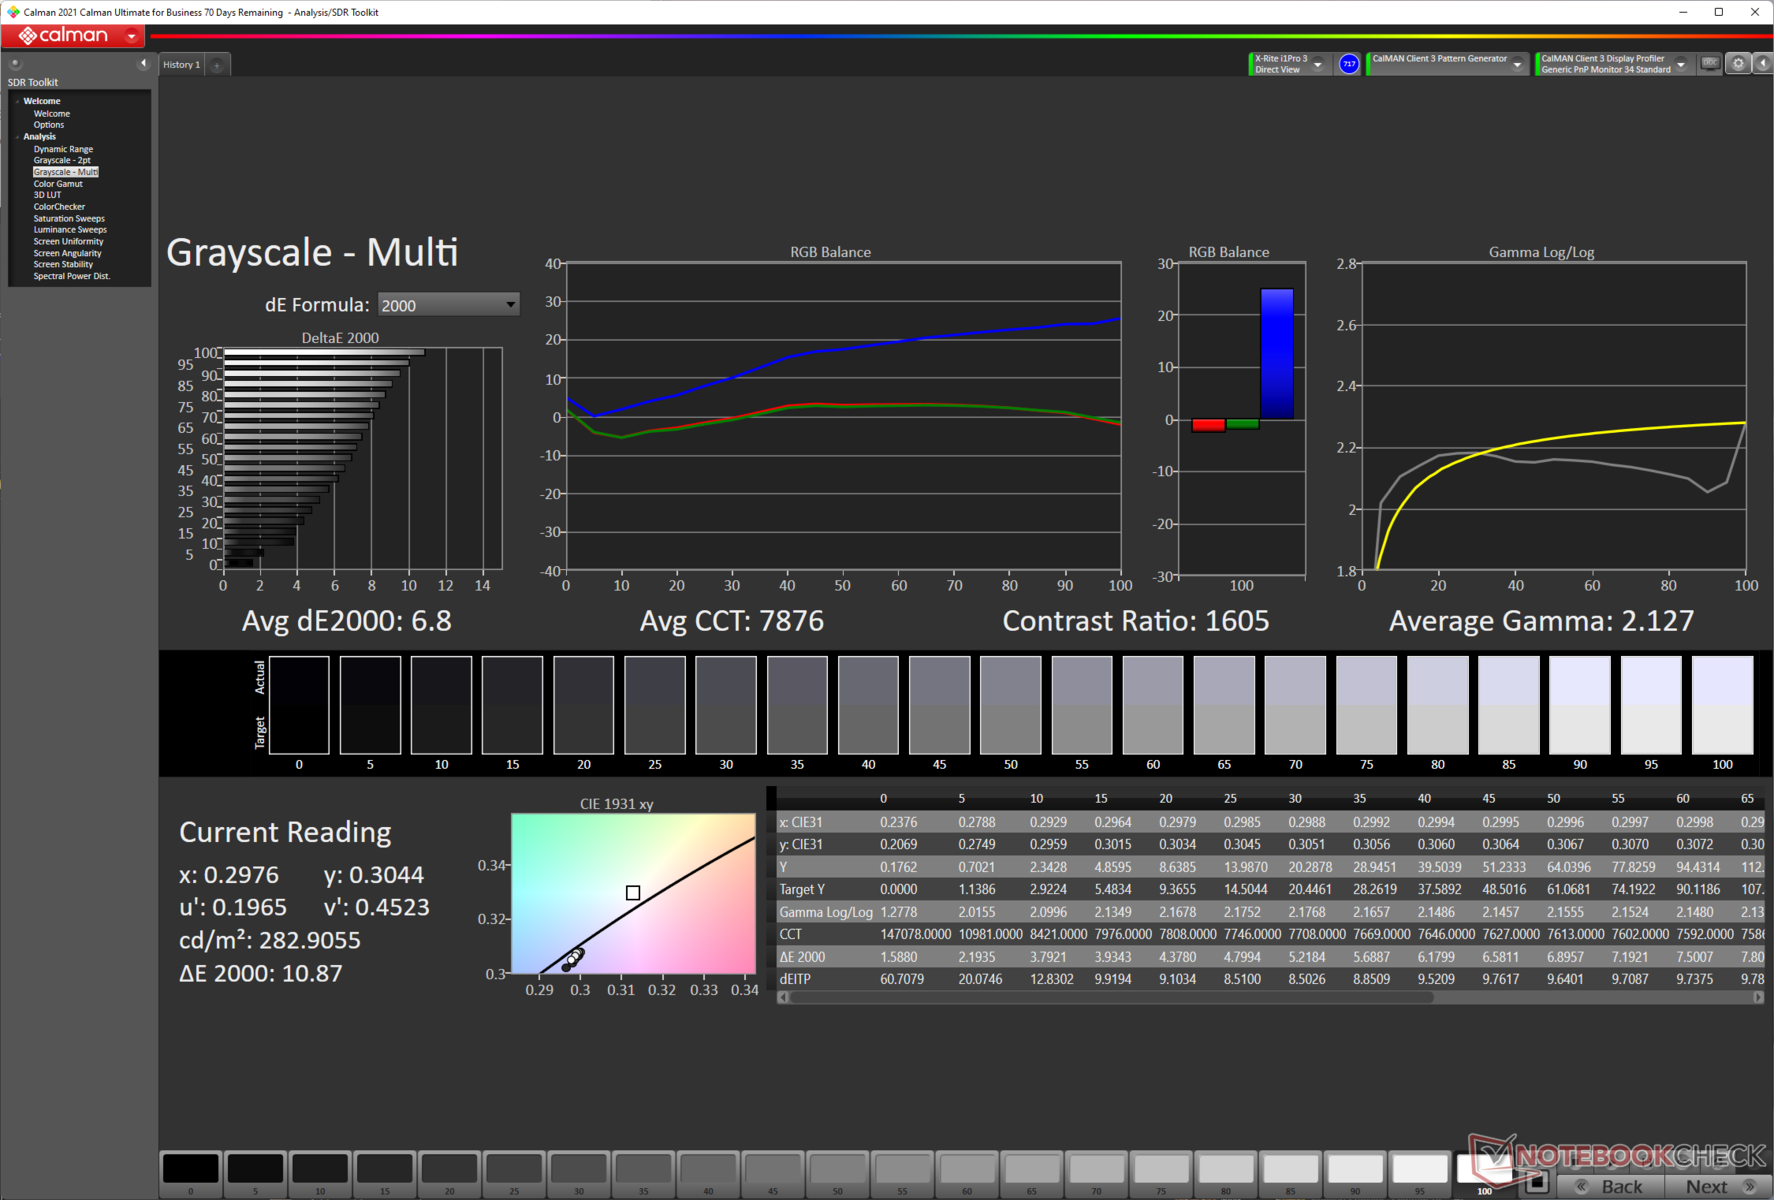The image size is (1774, 1200).
Task: Expand the CalMAN Client 3 Display Profiler dropdown
Action: point(1681,64)
